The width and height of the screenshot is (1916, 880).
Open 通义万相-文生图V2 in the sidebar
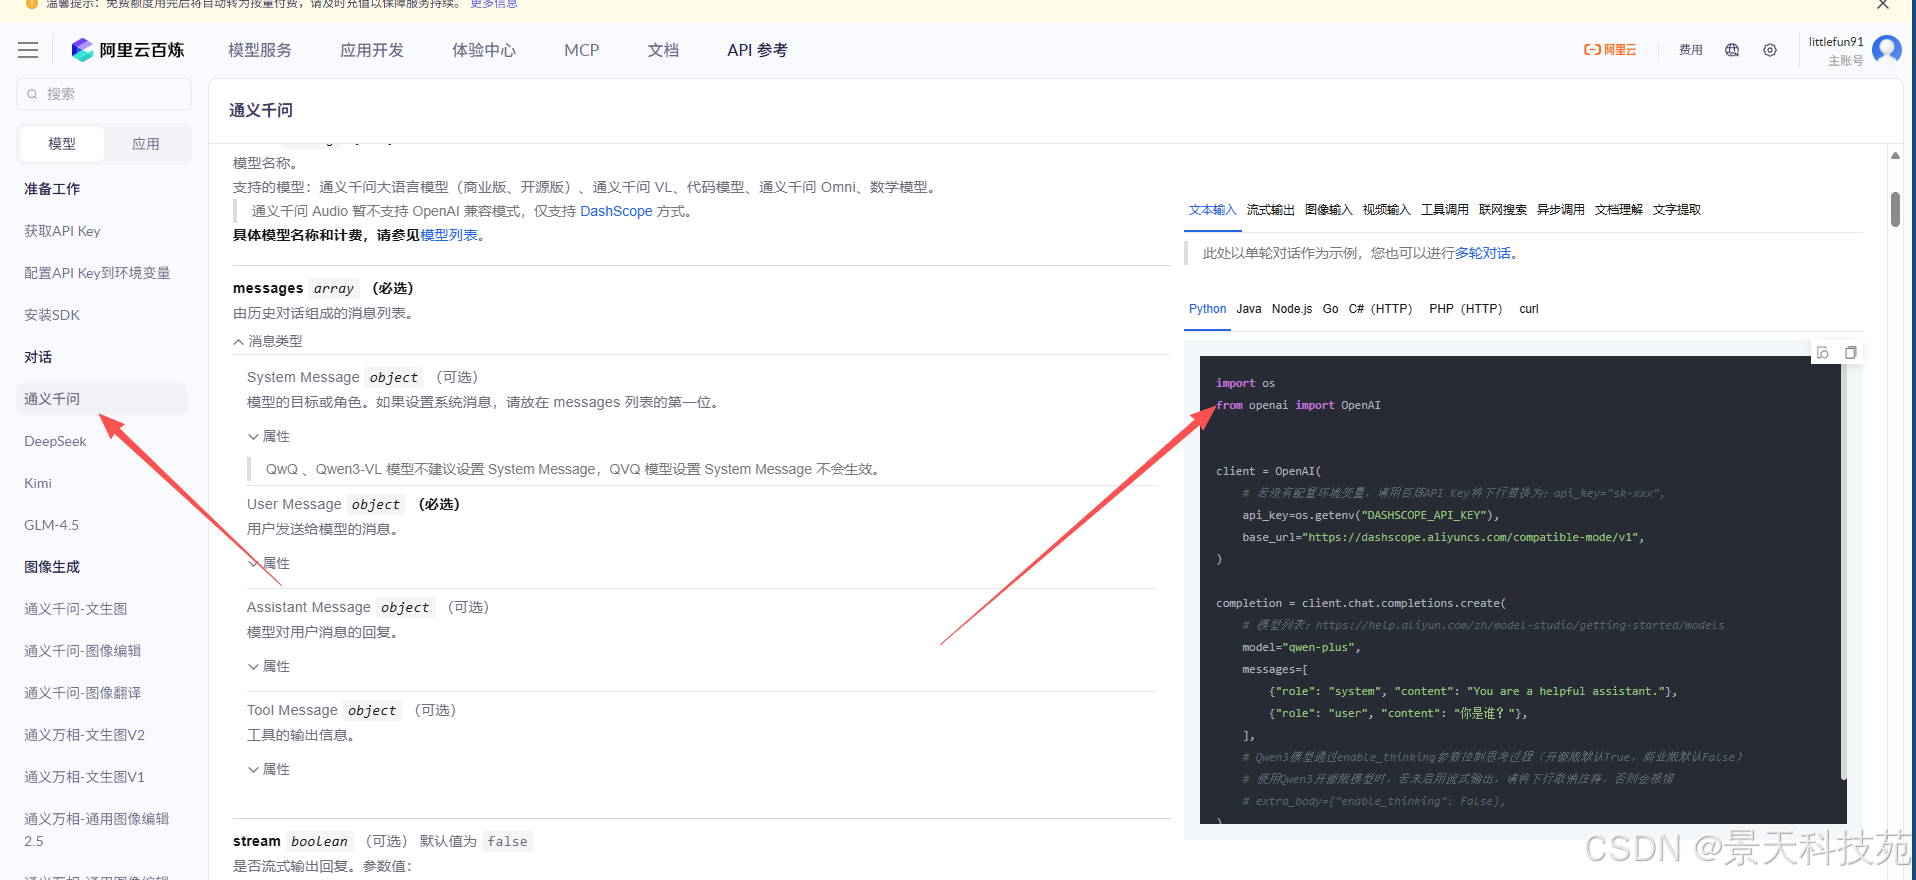pos(84,735)
